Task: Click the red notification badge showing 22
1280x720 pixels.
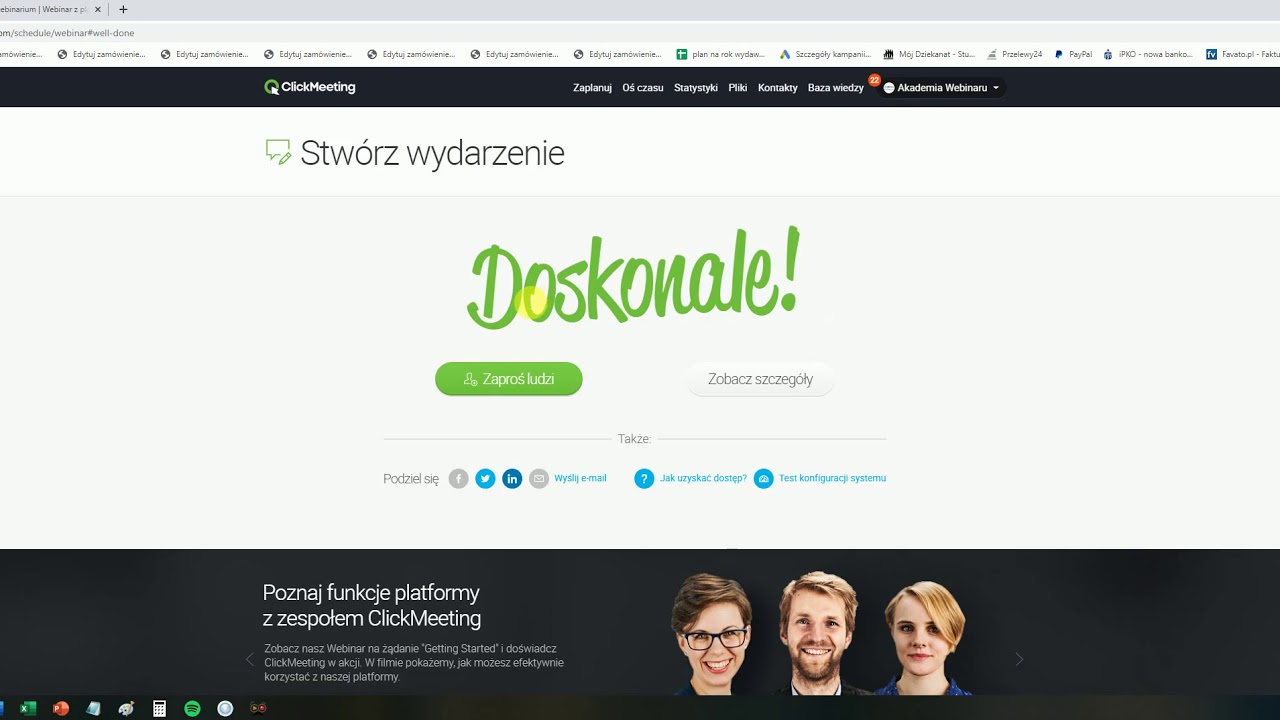Action: pyautogui.click(x=874, y=80)
